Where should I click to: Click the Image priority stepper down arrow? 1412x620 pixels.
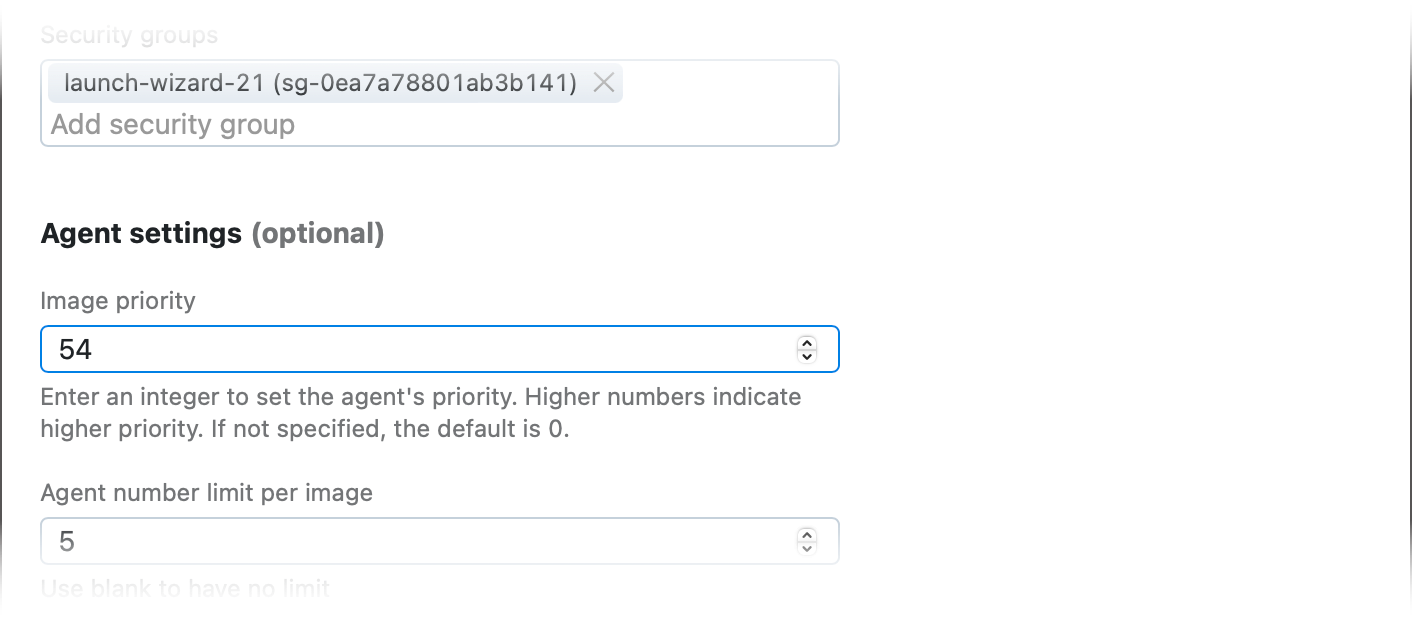pyautogui.click(x=806, y=356)
